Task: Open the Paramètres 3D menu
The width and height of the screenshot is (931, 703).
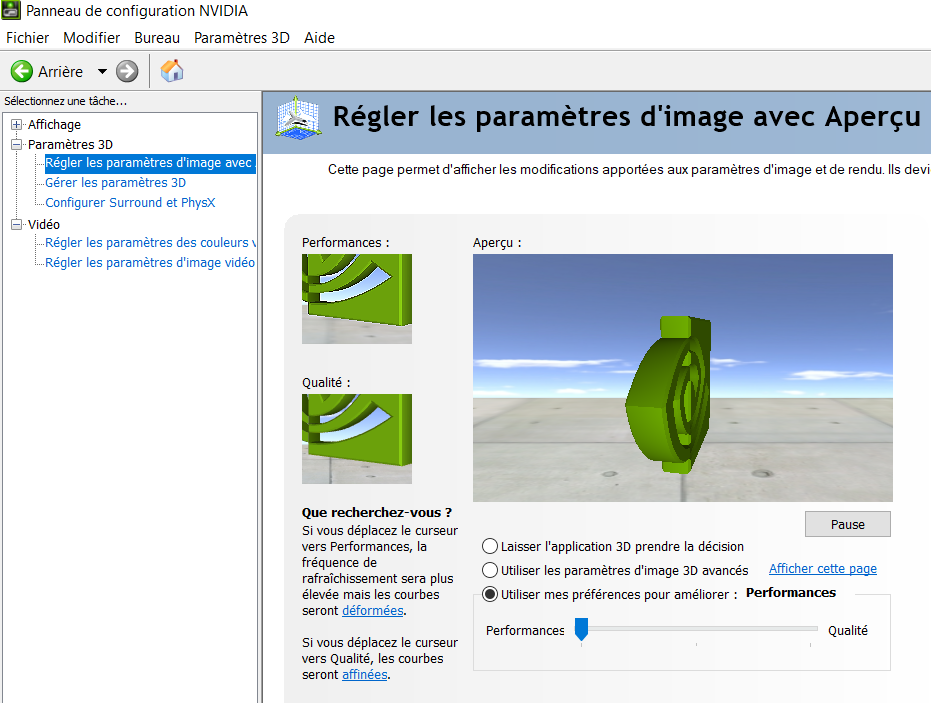Action: point(242,38)
